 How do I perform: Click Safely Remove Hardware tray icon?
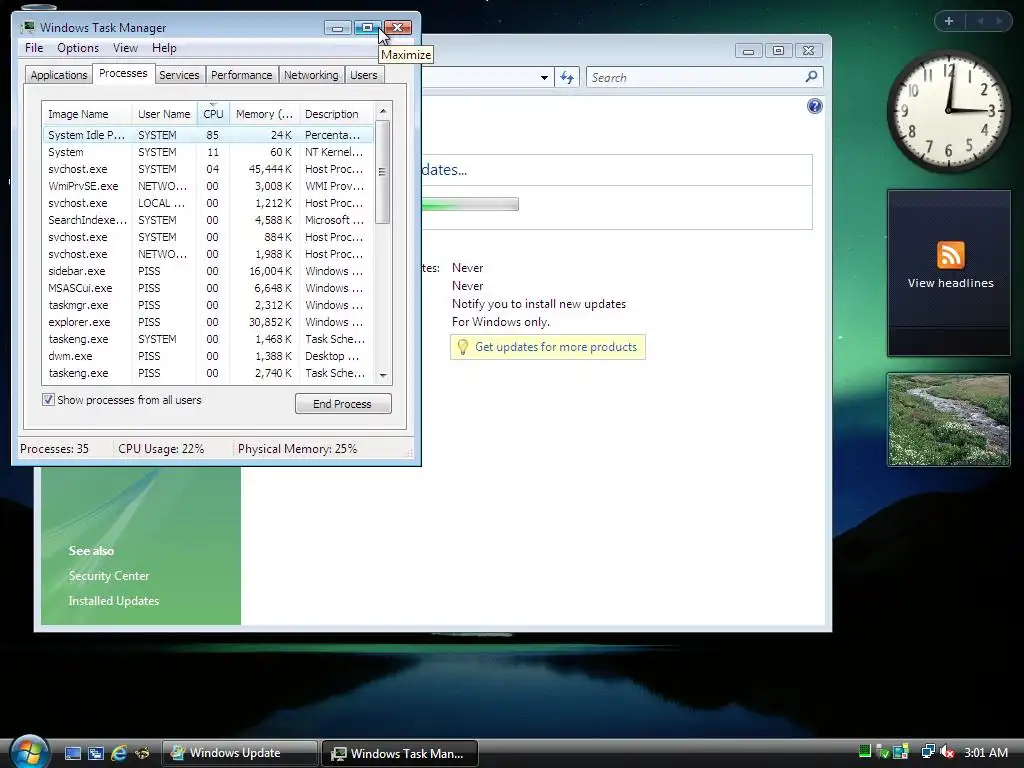(882, 752)
